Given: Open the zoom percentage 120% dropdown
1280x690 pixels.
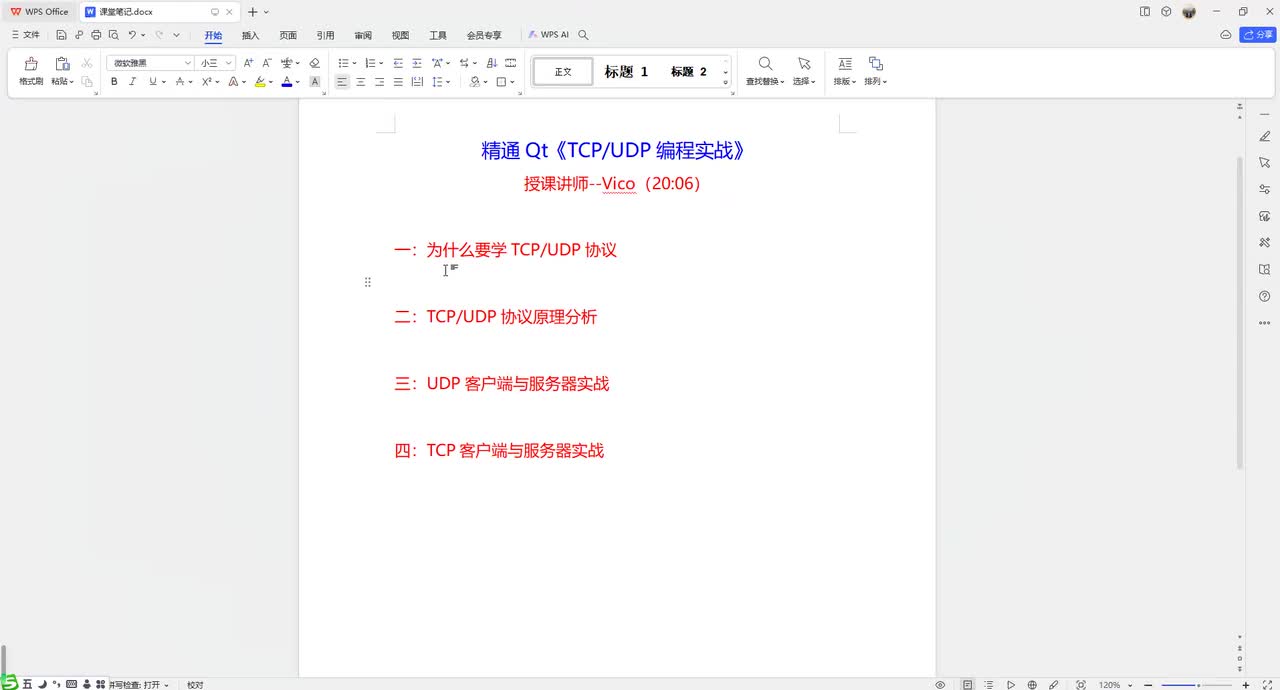Looking at the screenshot, I should [x=1114, y=685].
